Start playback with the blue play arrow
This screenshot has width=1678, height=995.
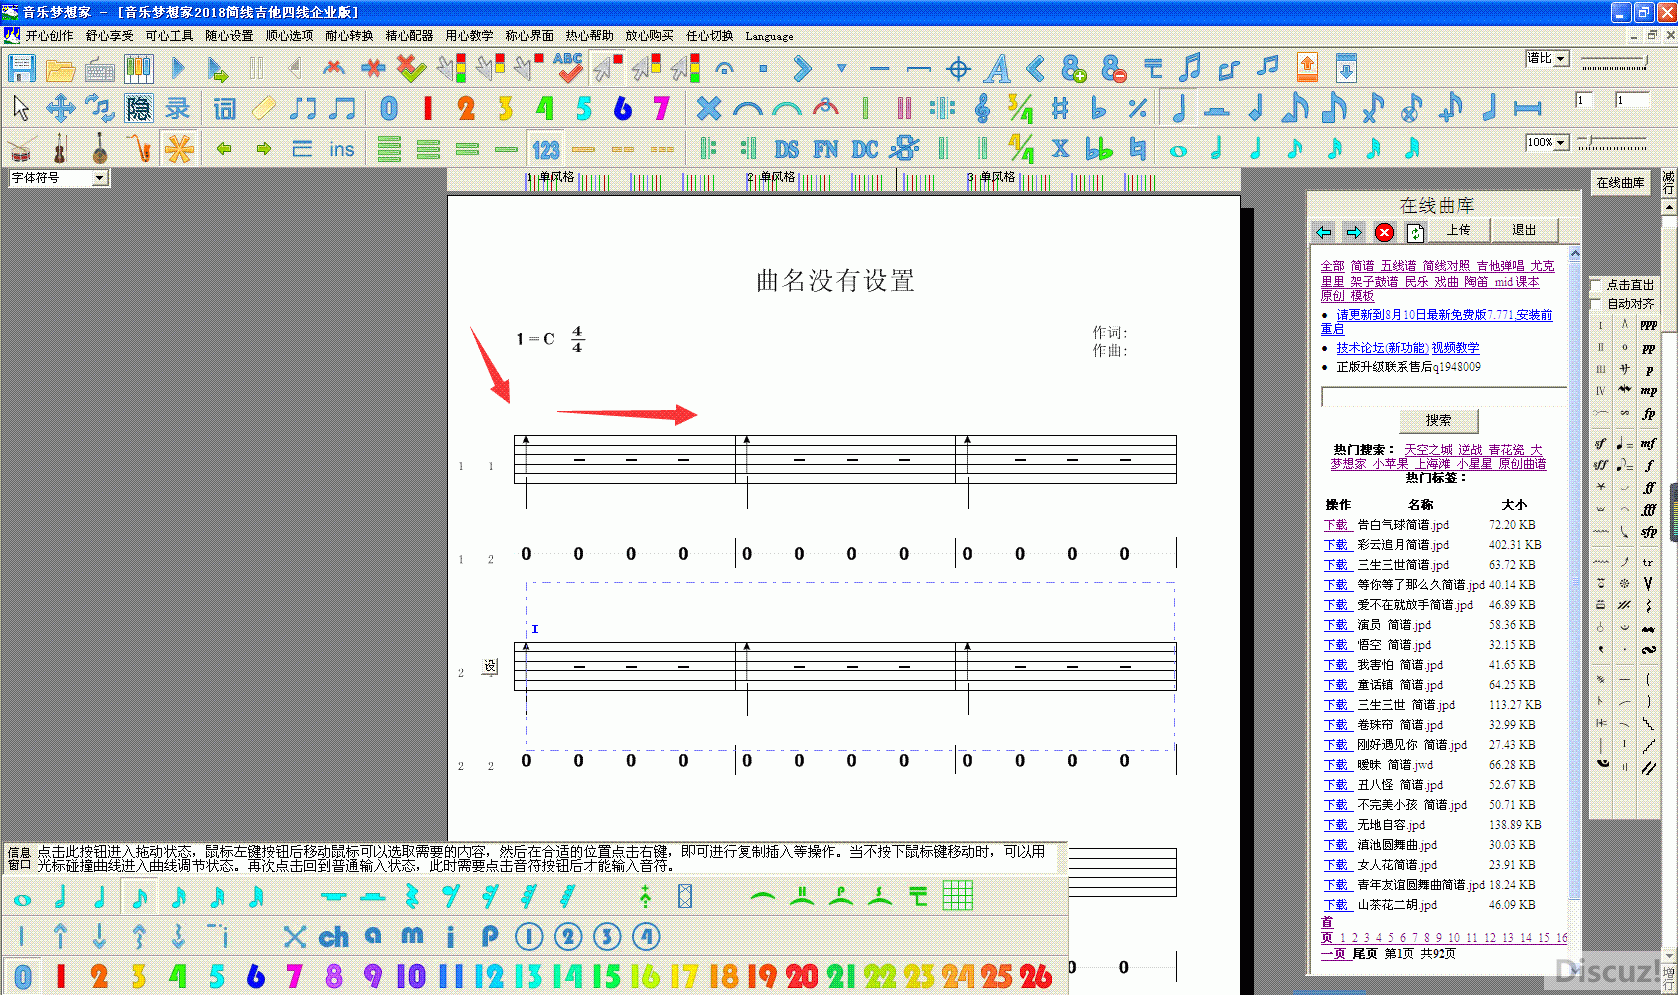(178, 68)
